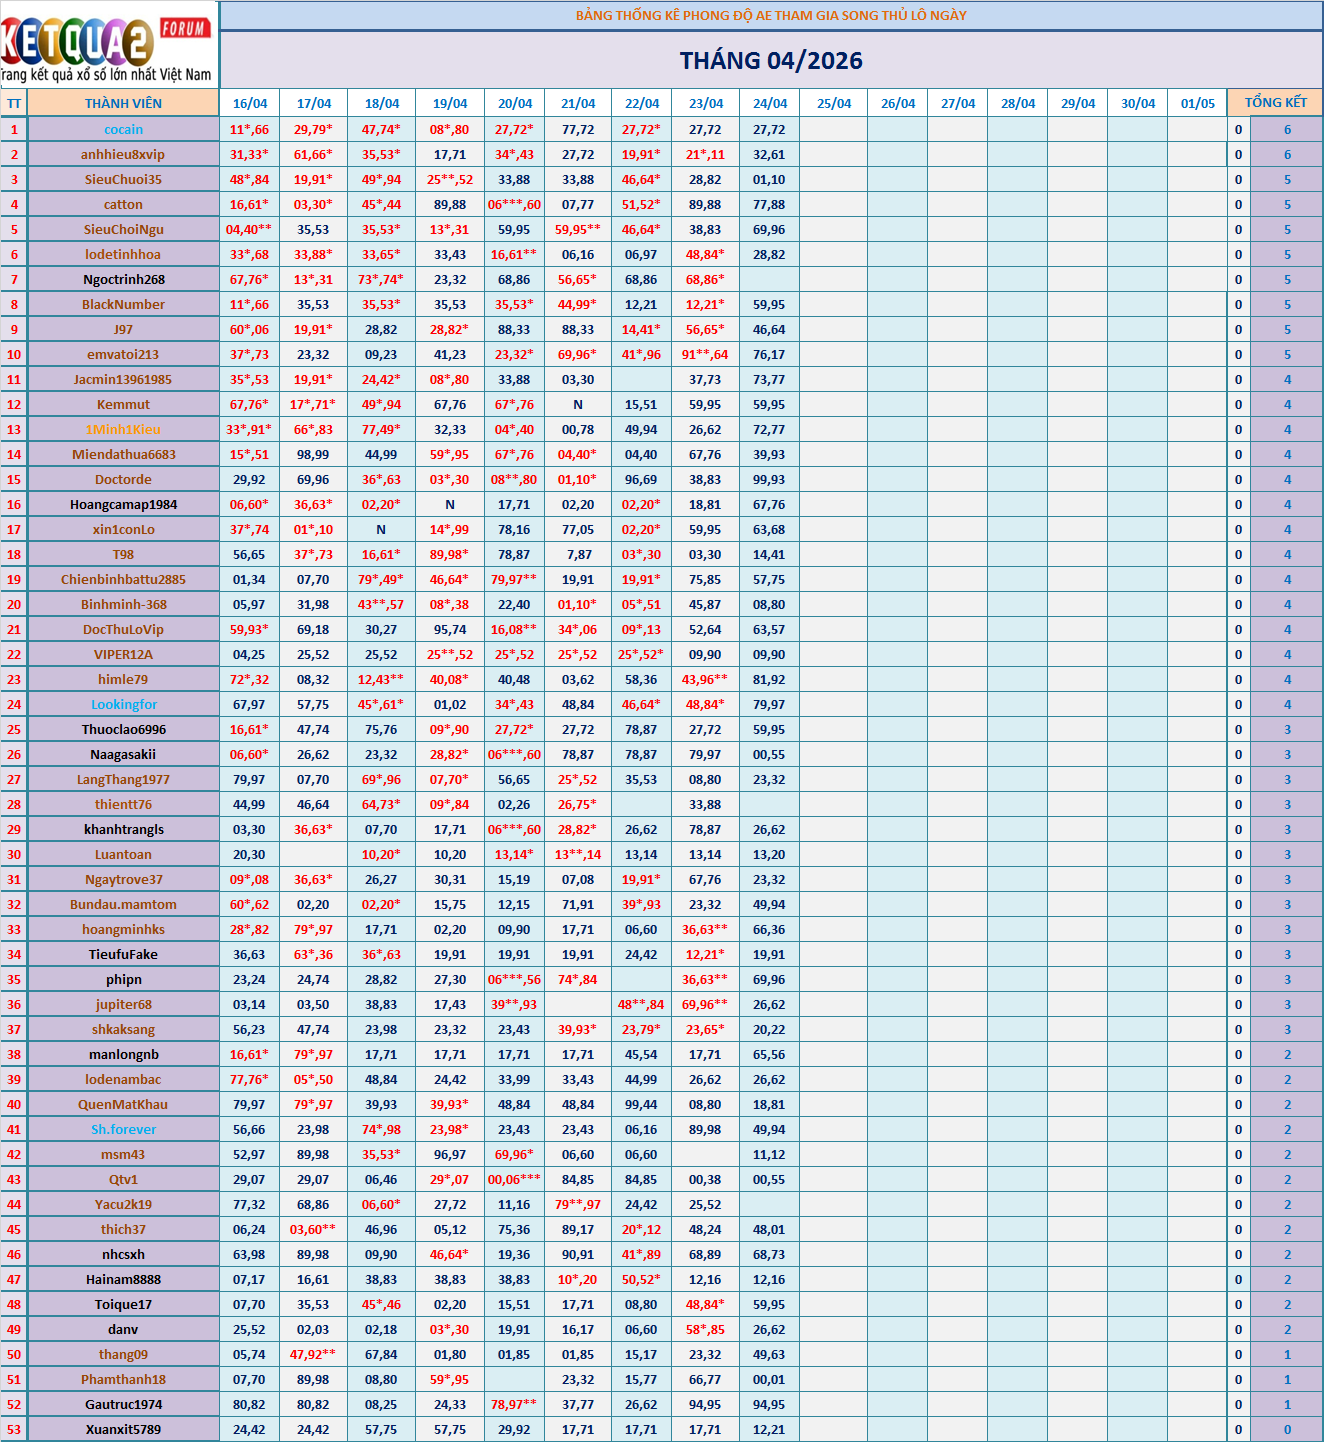Select member Toique17

(x=123, y=1304)
